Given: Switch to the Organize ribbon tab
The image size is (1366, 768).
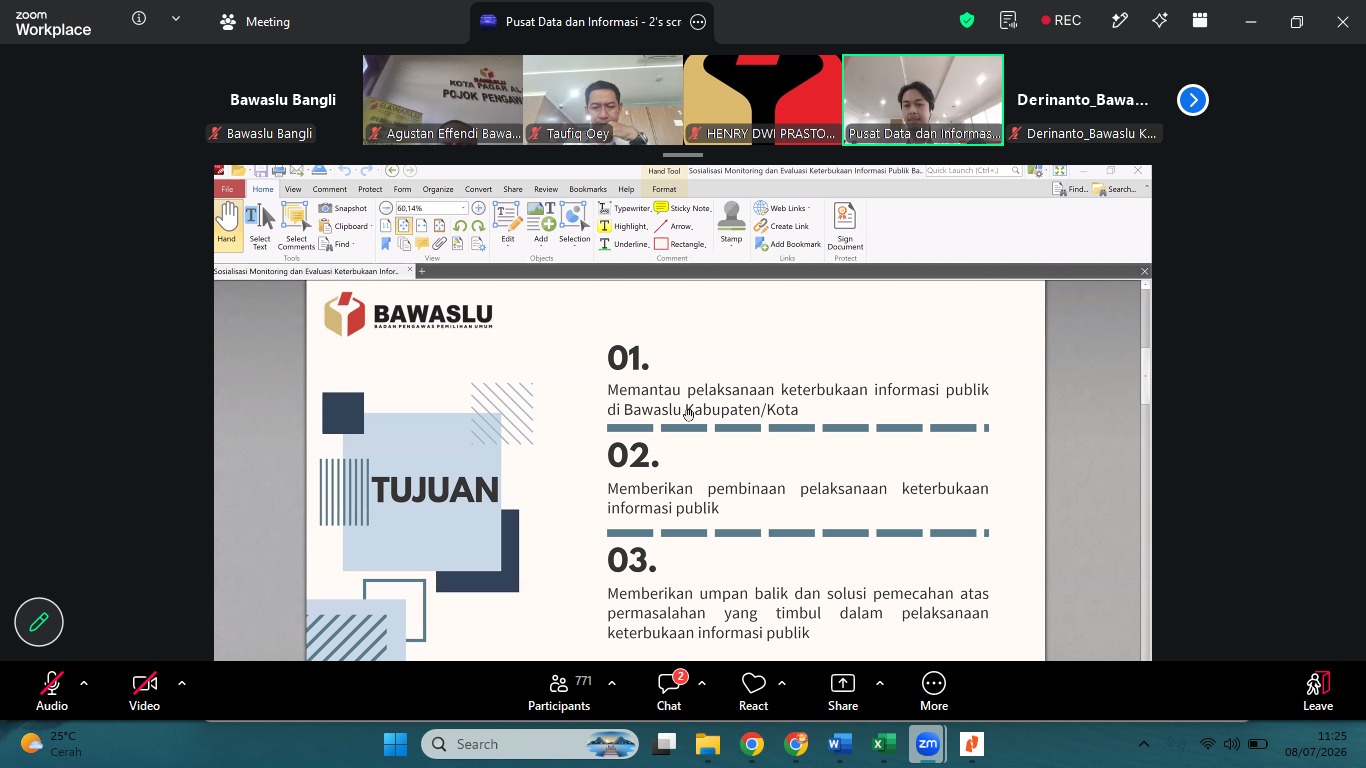Looking at the screenshot, I should pos(438,189).
